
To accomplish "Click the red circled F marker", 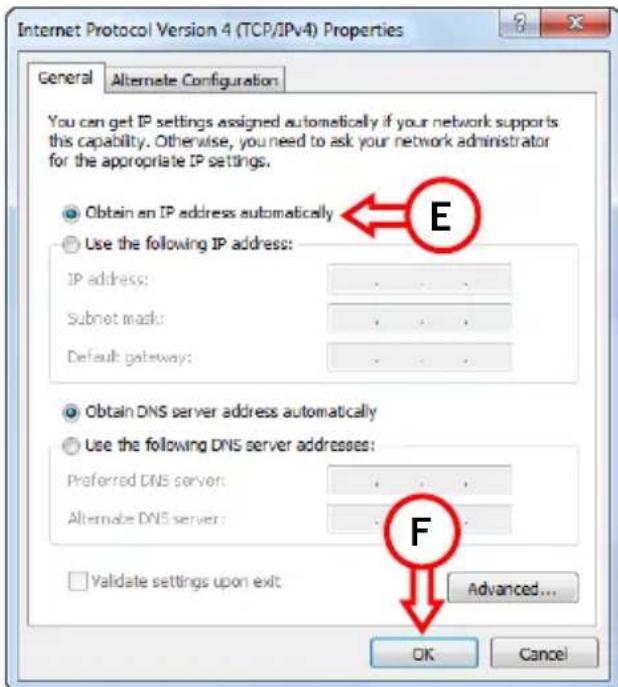I will click(x=422, y=531).
